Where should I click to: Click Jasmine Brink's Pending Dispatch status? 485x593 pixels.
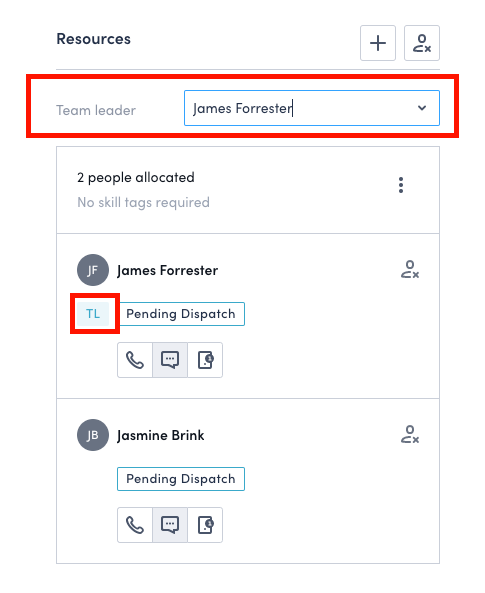[x=181, y=479]
